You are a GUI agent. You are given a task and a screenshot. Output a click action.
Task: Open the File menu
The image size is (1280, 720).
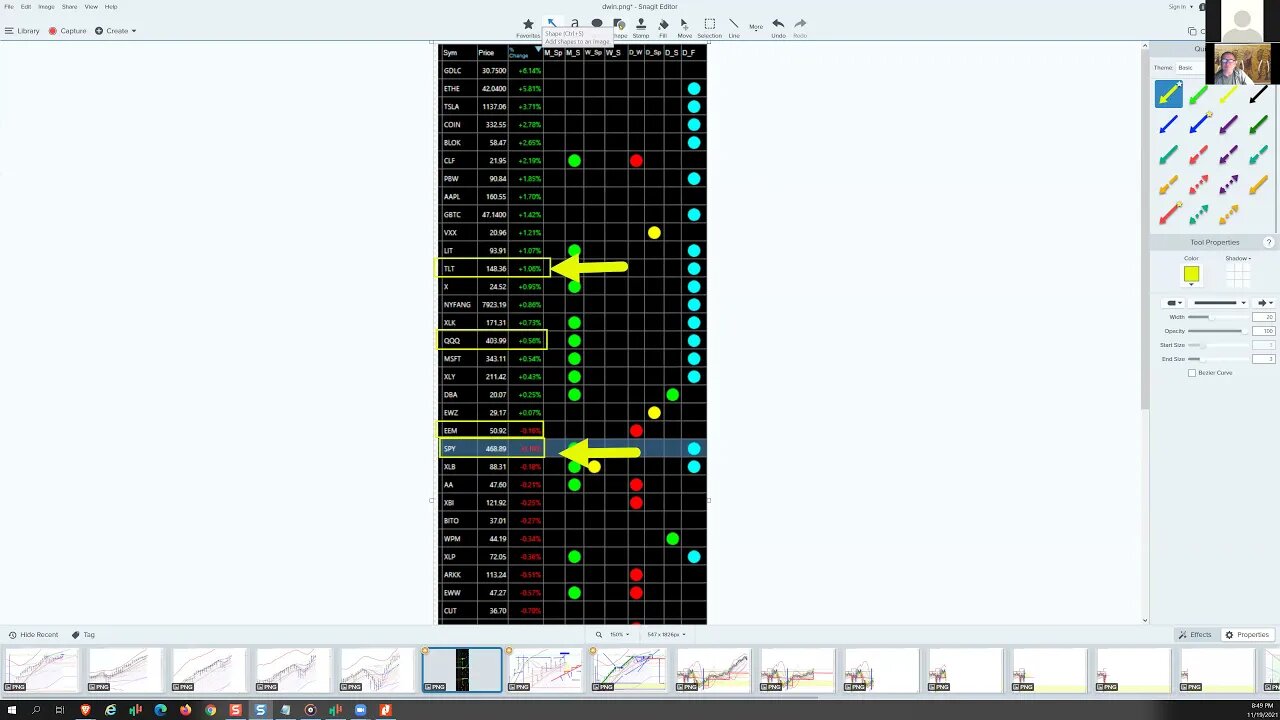coord(9,7)
